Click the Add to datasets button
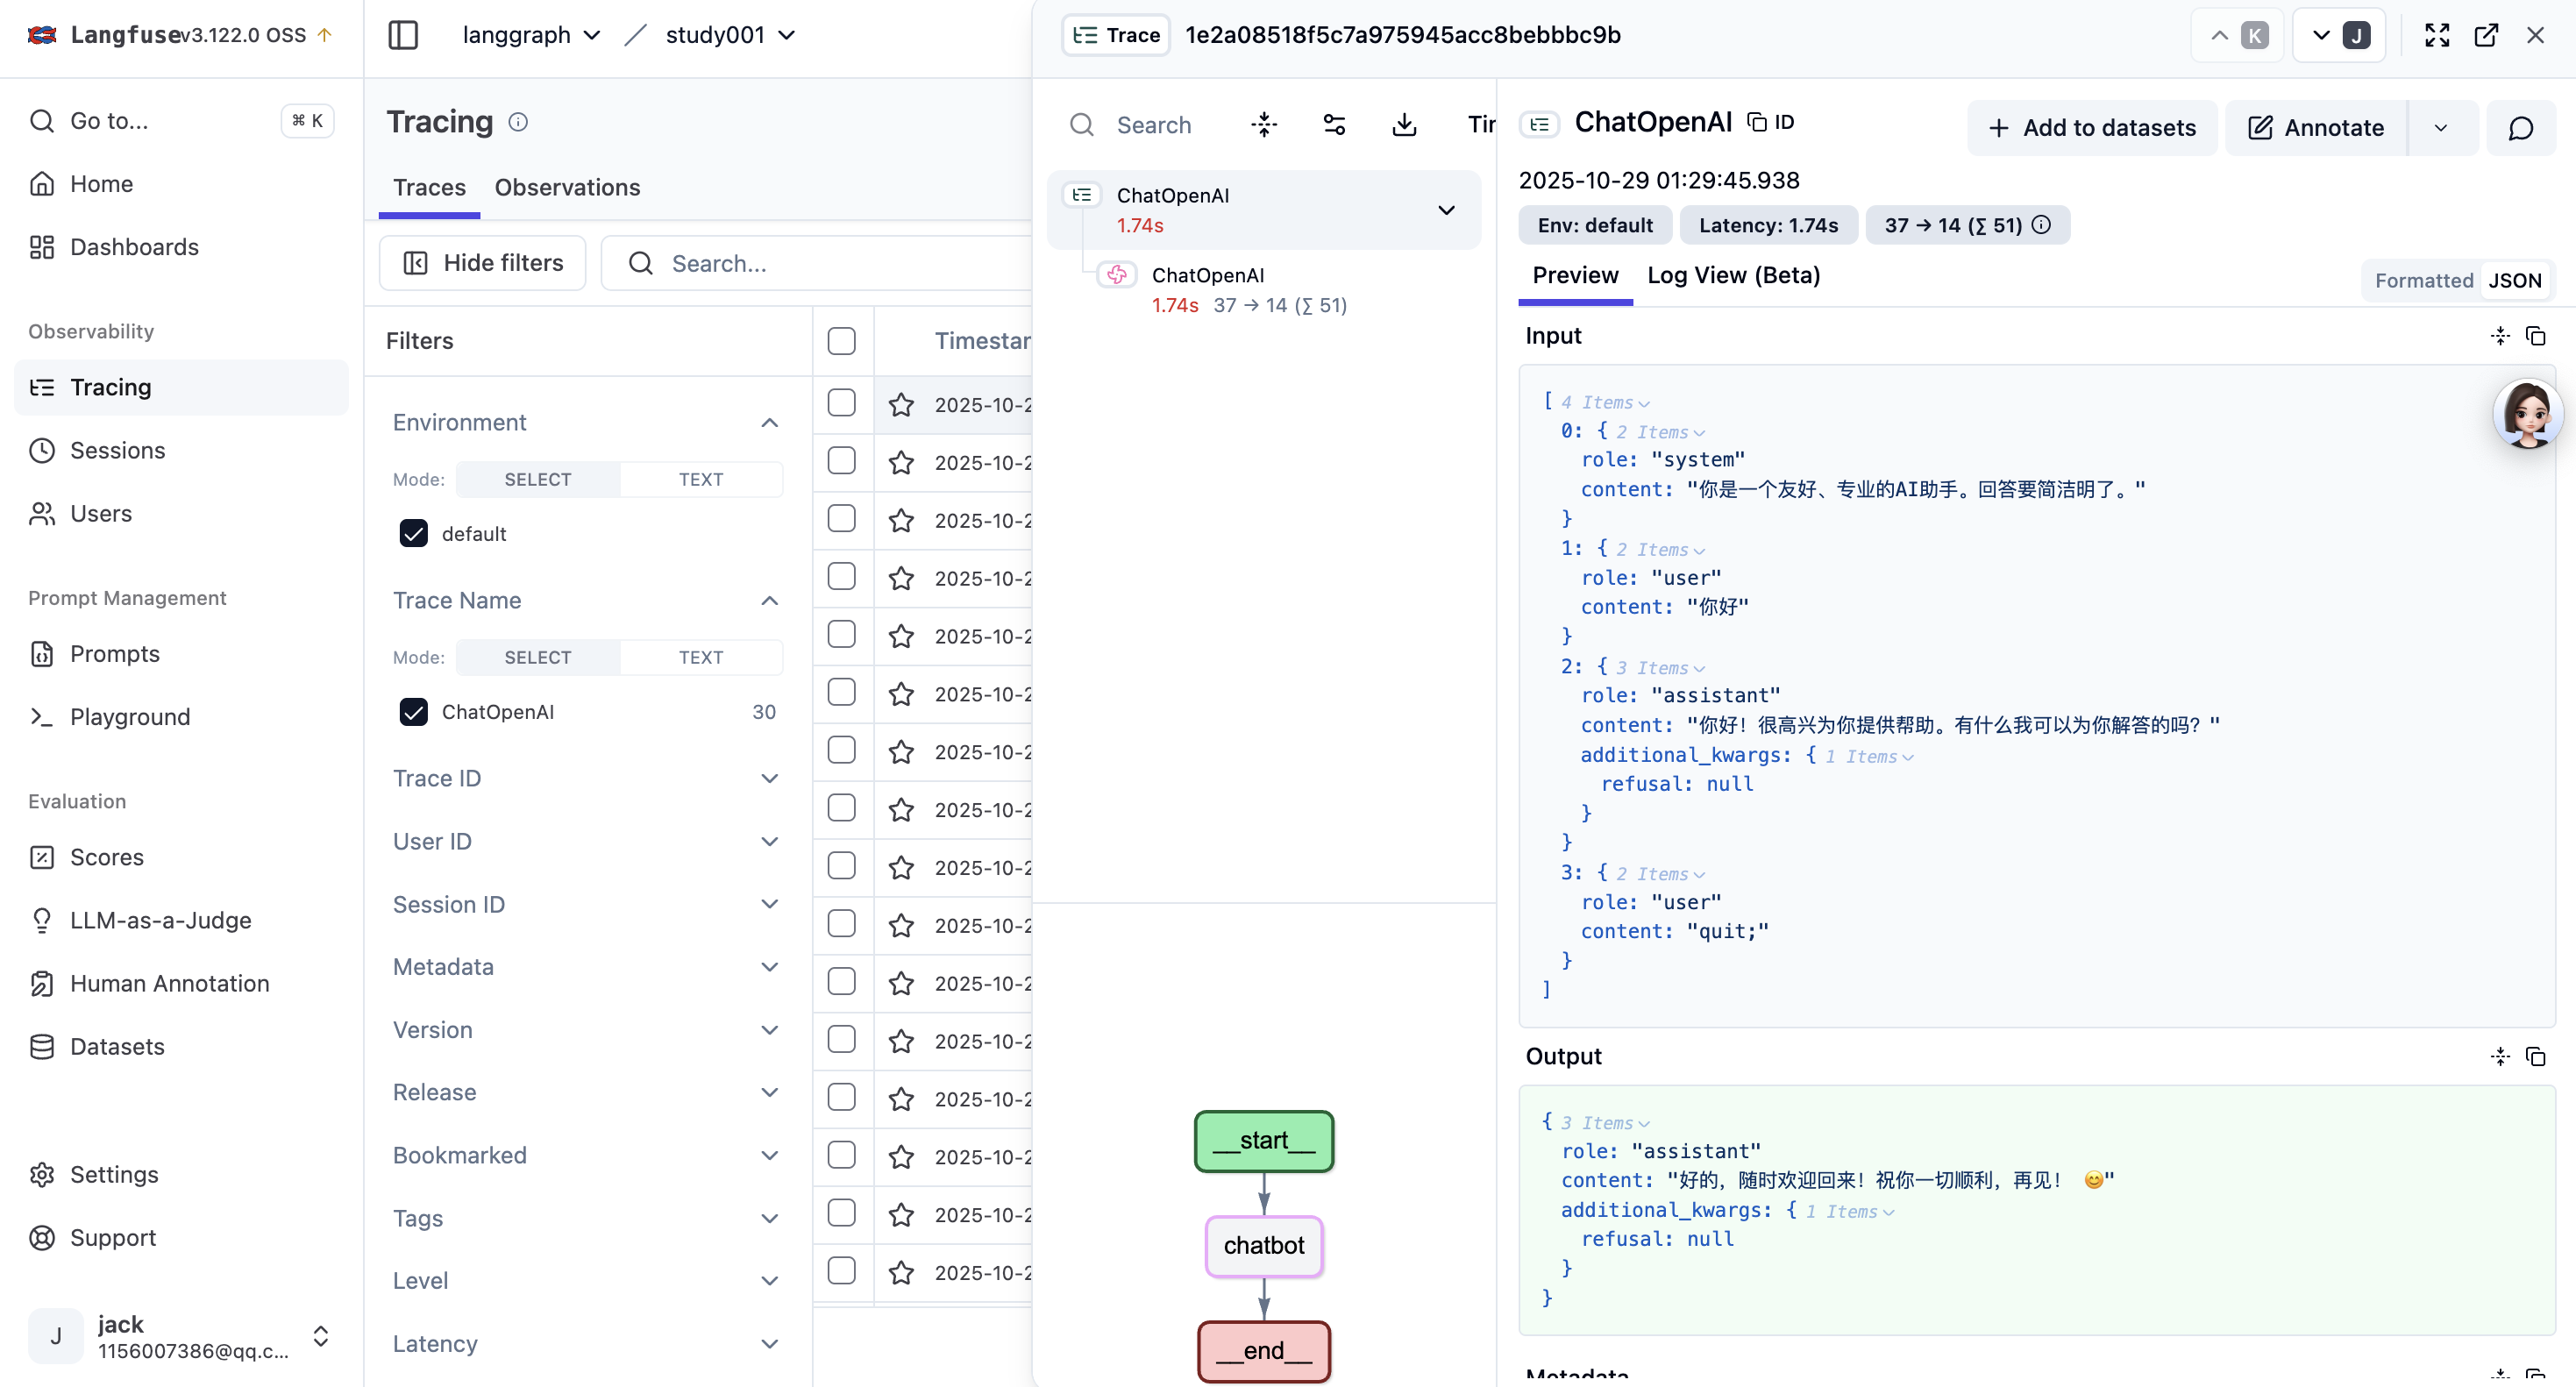The width and height of the screenshot is (2576, 1387). pyautogui.click(x=2092, y=128)
